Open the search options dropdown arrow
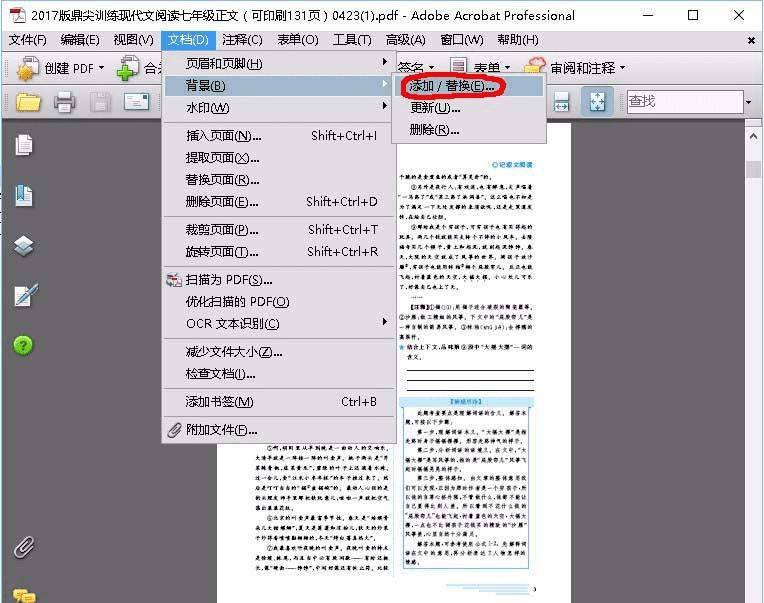This screenshot has width=764, height=603. click(748, 102)
